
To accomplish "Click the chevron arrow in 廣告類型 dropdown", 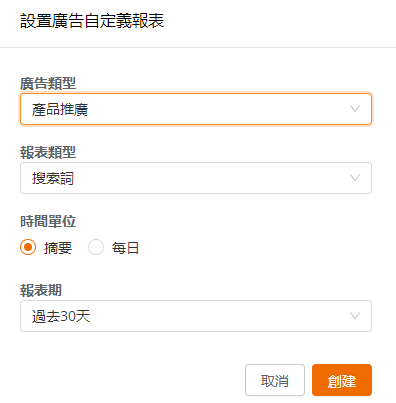I will click(x=355, y=109).
